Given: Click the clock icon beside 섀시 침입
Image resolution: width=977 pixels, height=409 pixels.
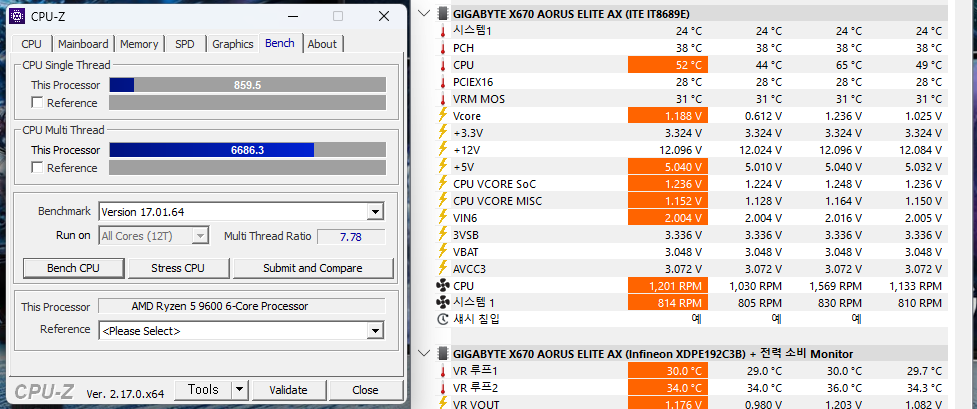Looking at the screenshot, I should click(443, 319).
